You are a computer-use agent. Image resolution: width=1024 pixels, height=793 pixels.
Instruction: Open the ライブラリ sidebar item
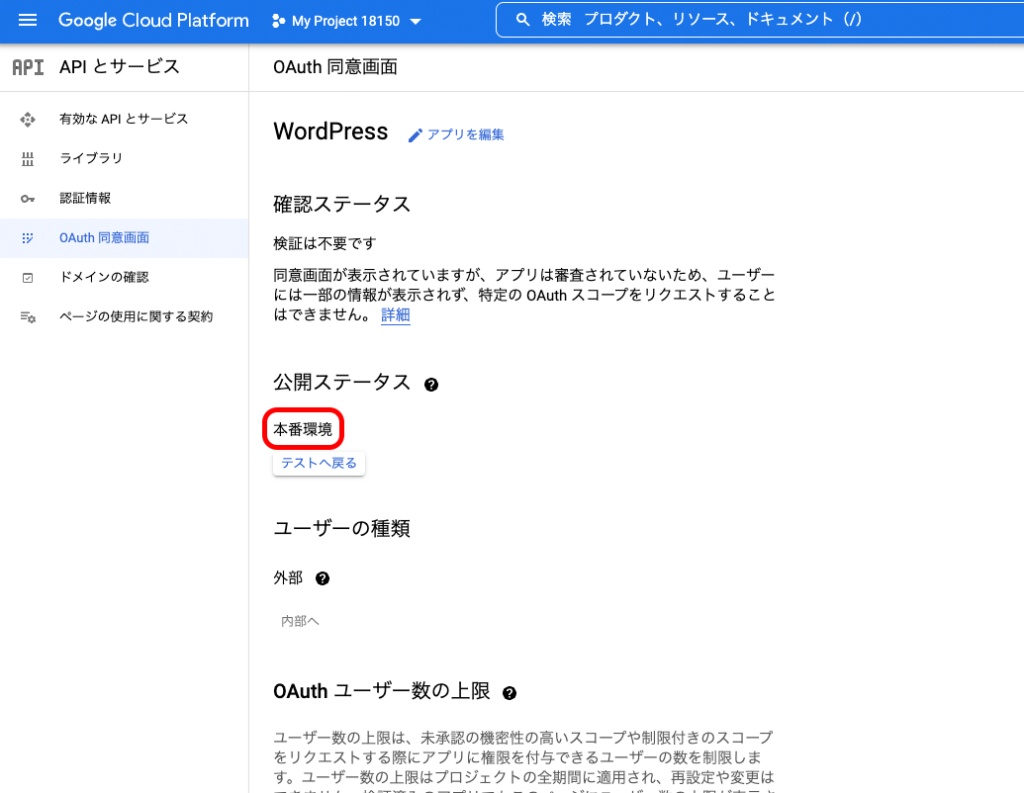[x=91, y=158]
